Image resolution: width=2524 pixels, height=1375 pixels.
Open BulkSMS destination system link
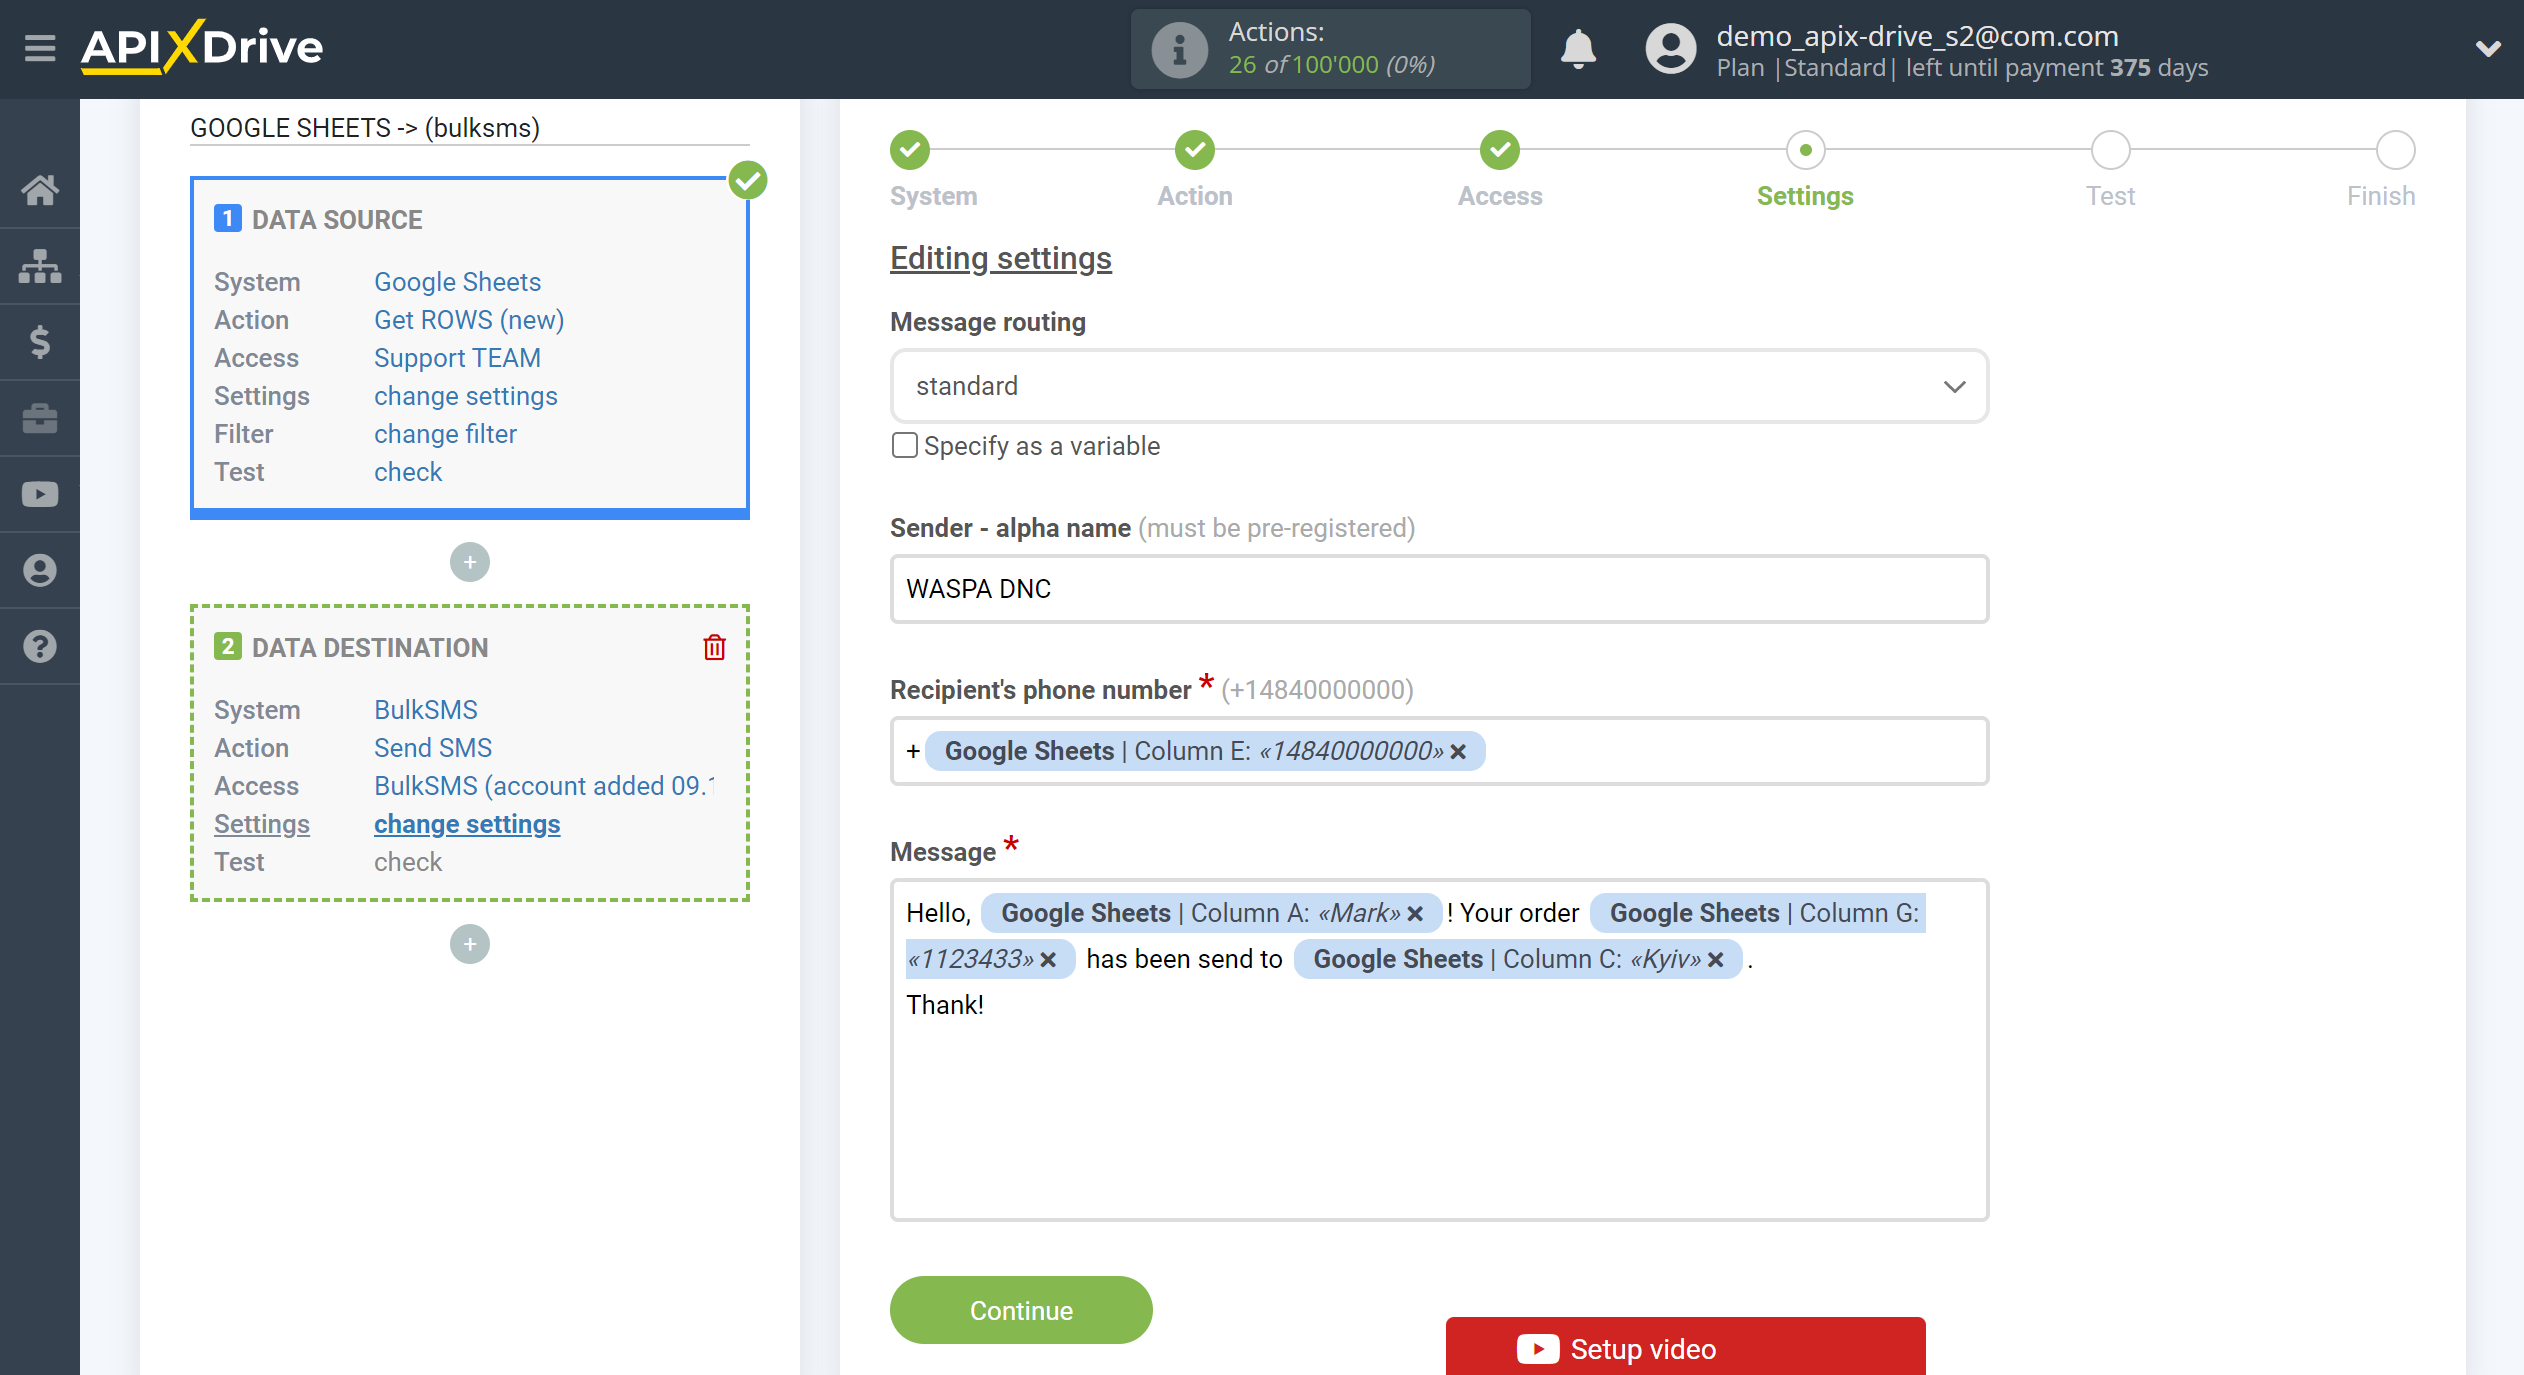426,710
